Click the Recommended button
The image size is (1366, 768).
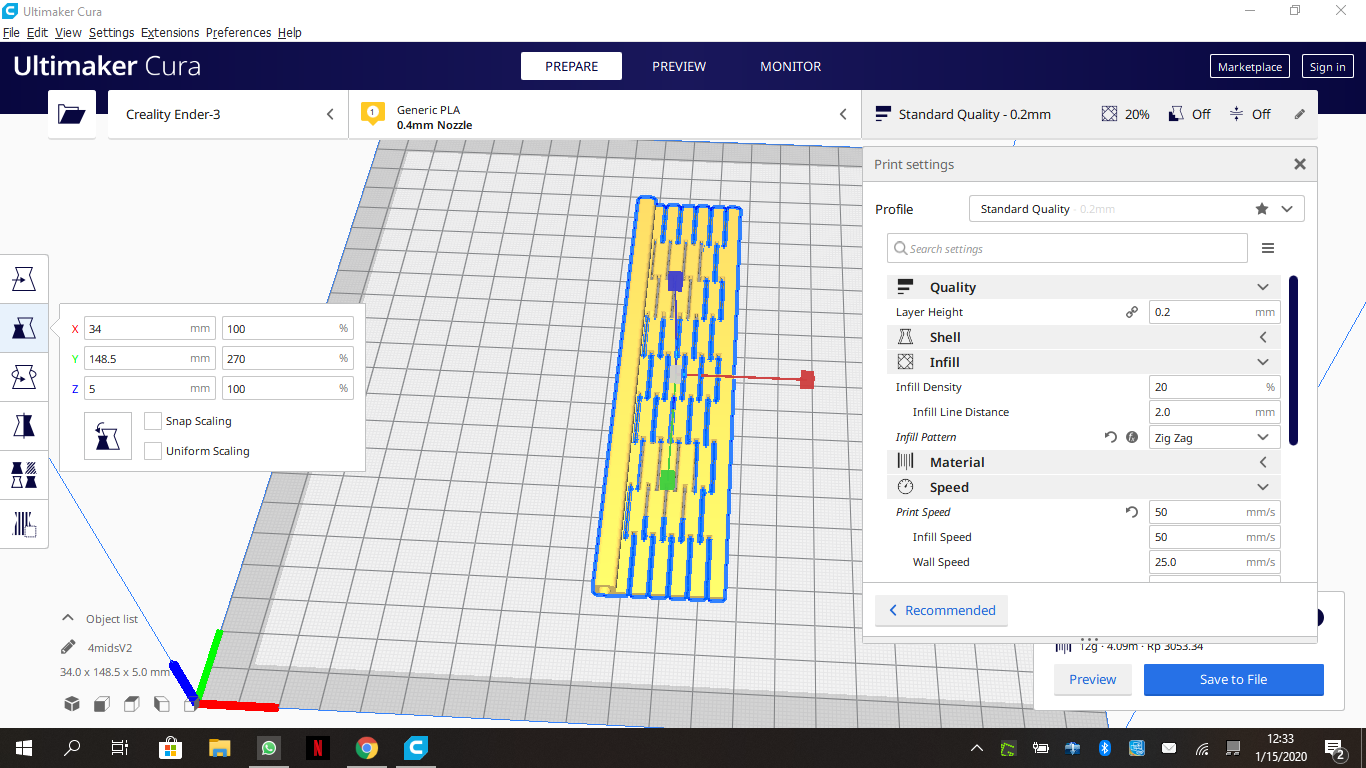coord(941,610)
